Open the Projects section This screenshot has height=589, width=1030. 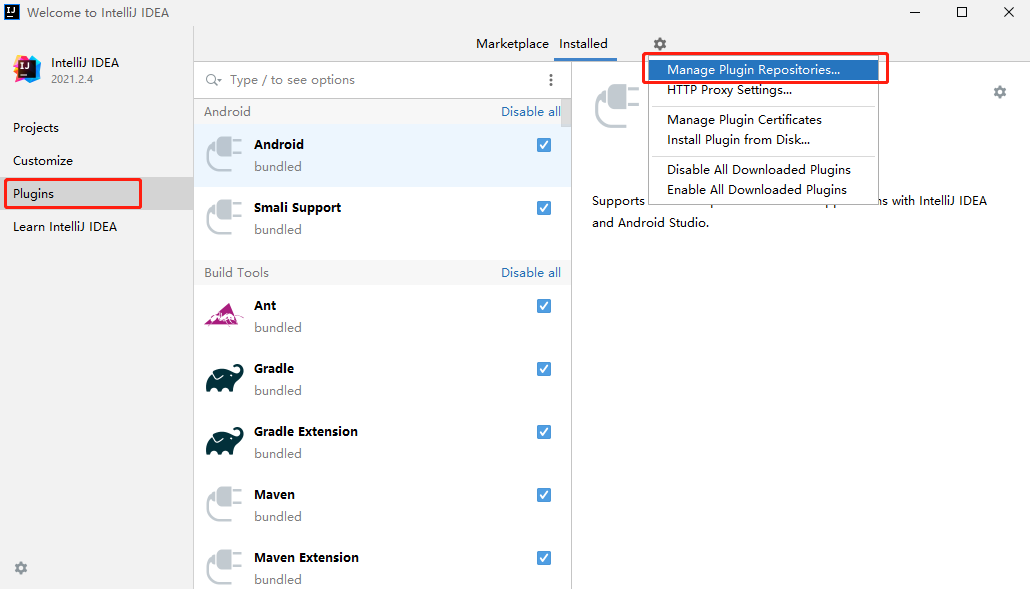coord(97,128)
